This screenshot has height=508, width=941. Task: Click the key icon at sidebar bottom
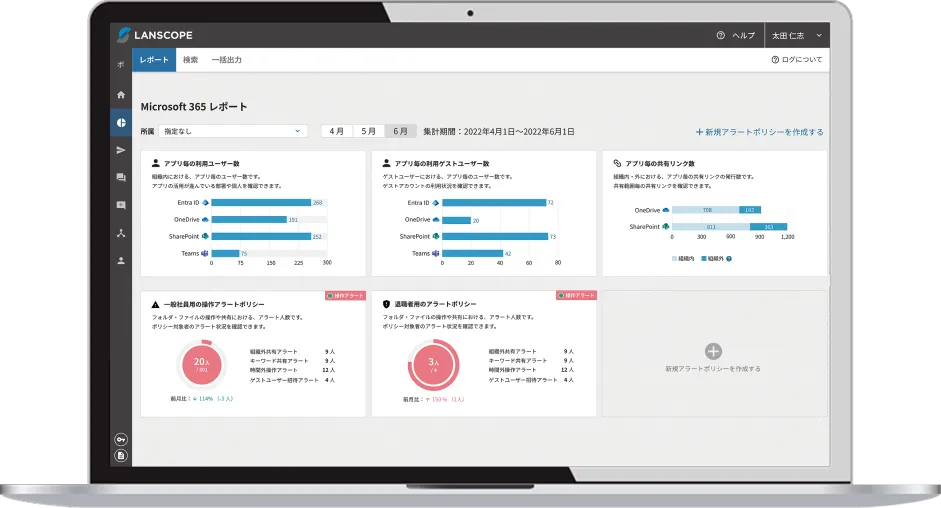click(x=121, y=440)
